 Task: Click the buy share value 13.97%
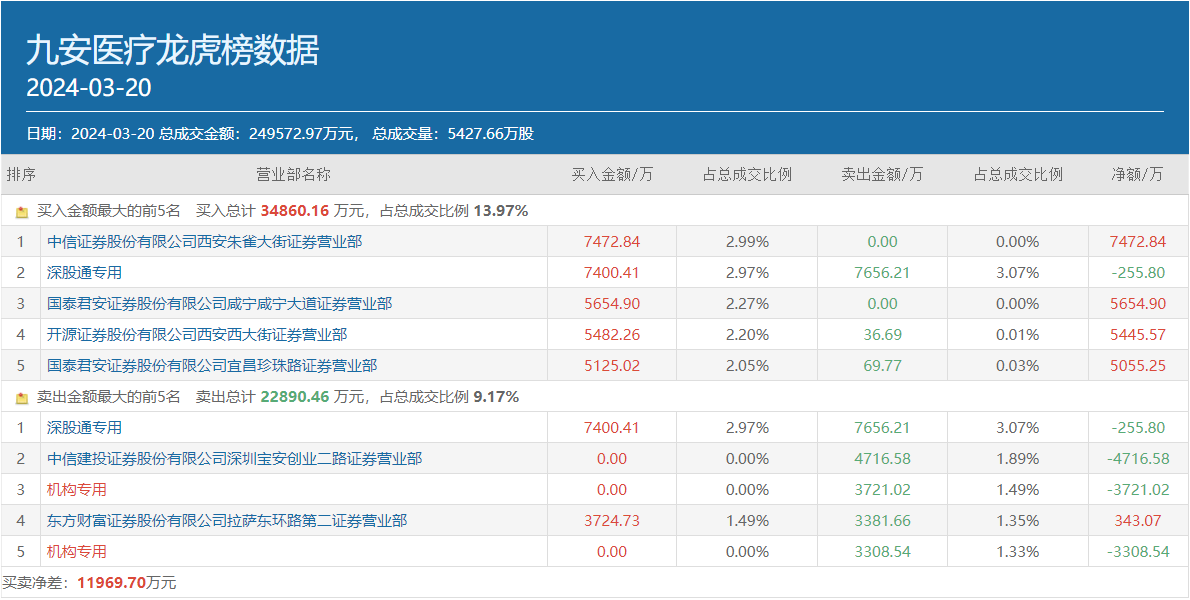[x=501, y=212]
